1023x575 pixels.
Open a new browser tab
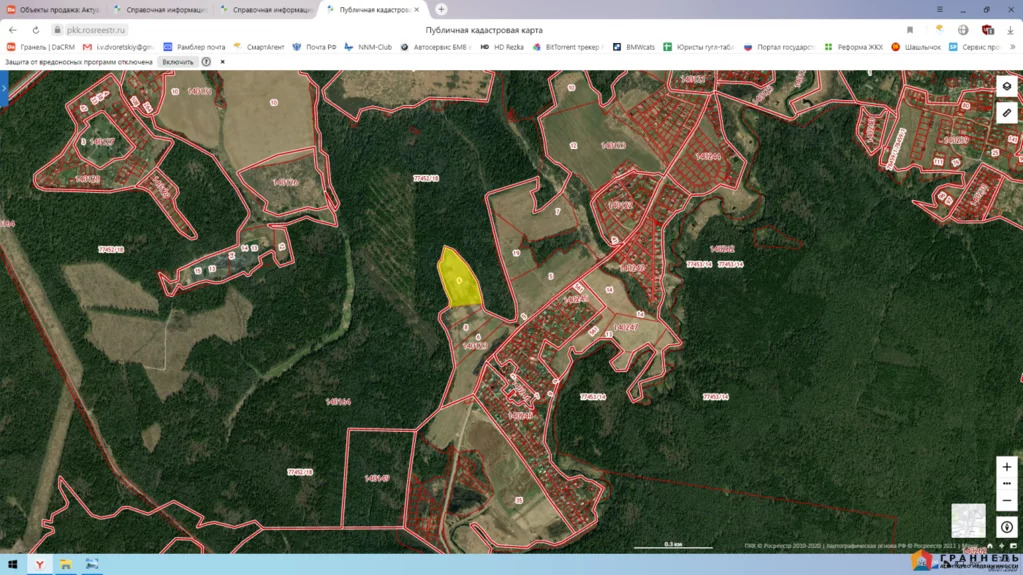pyautogui.click(x=441, y=10)
